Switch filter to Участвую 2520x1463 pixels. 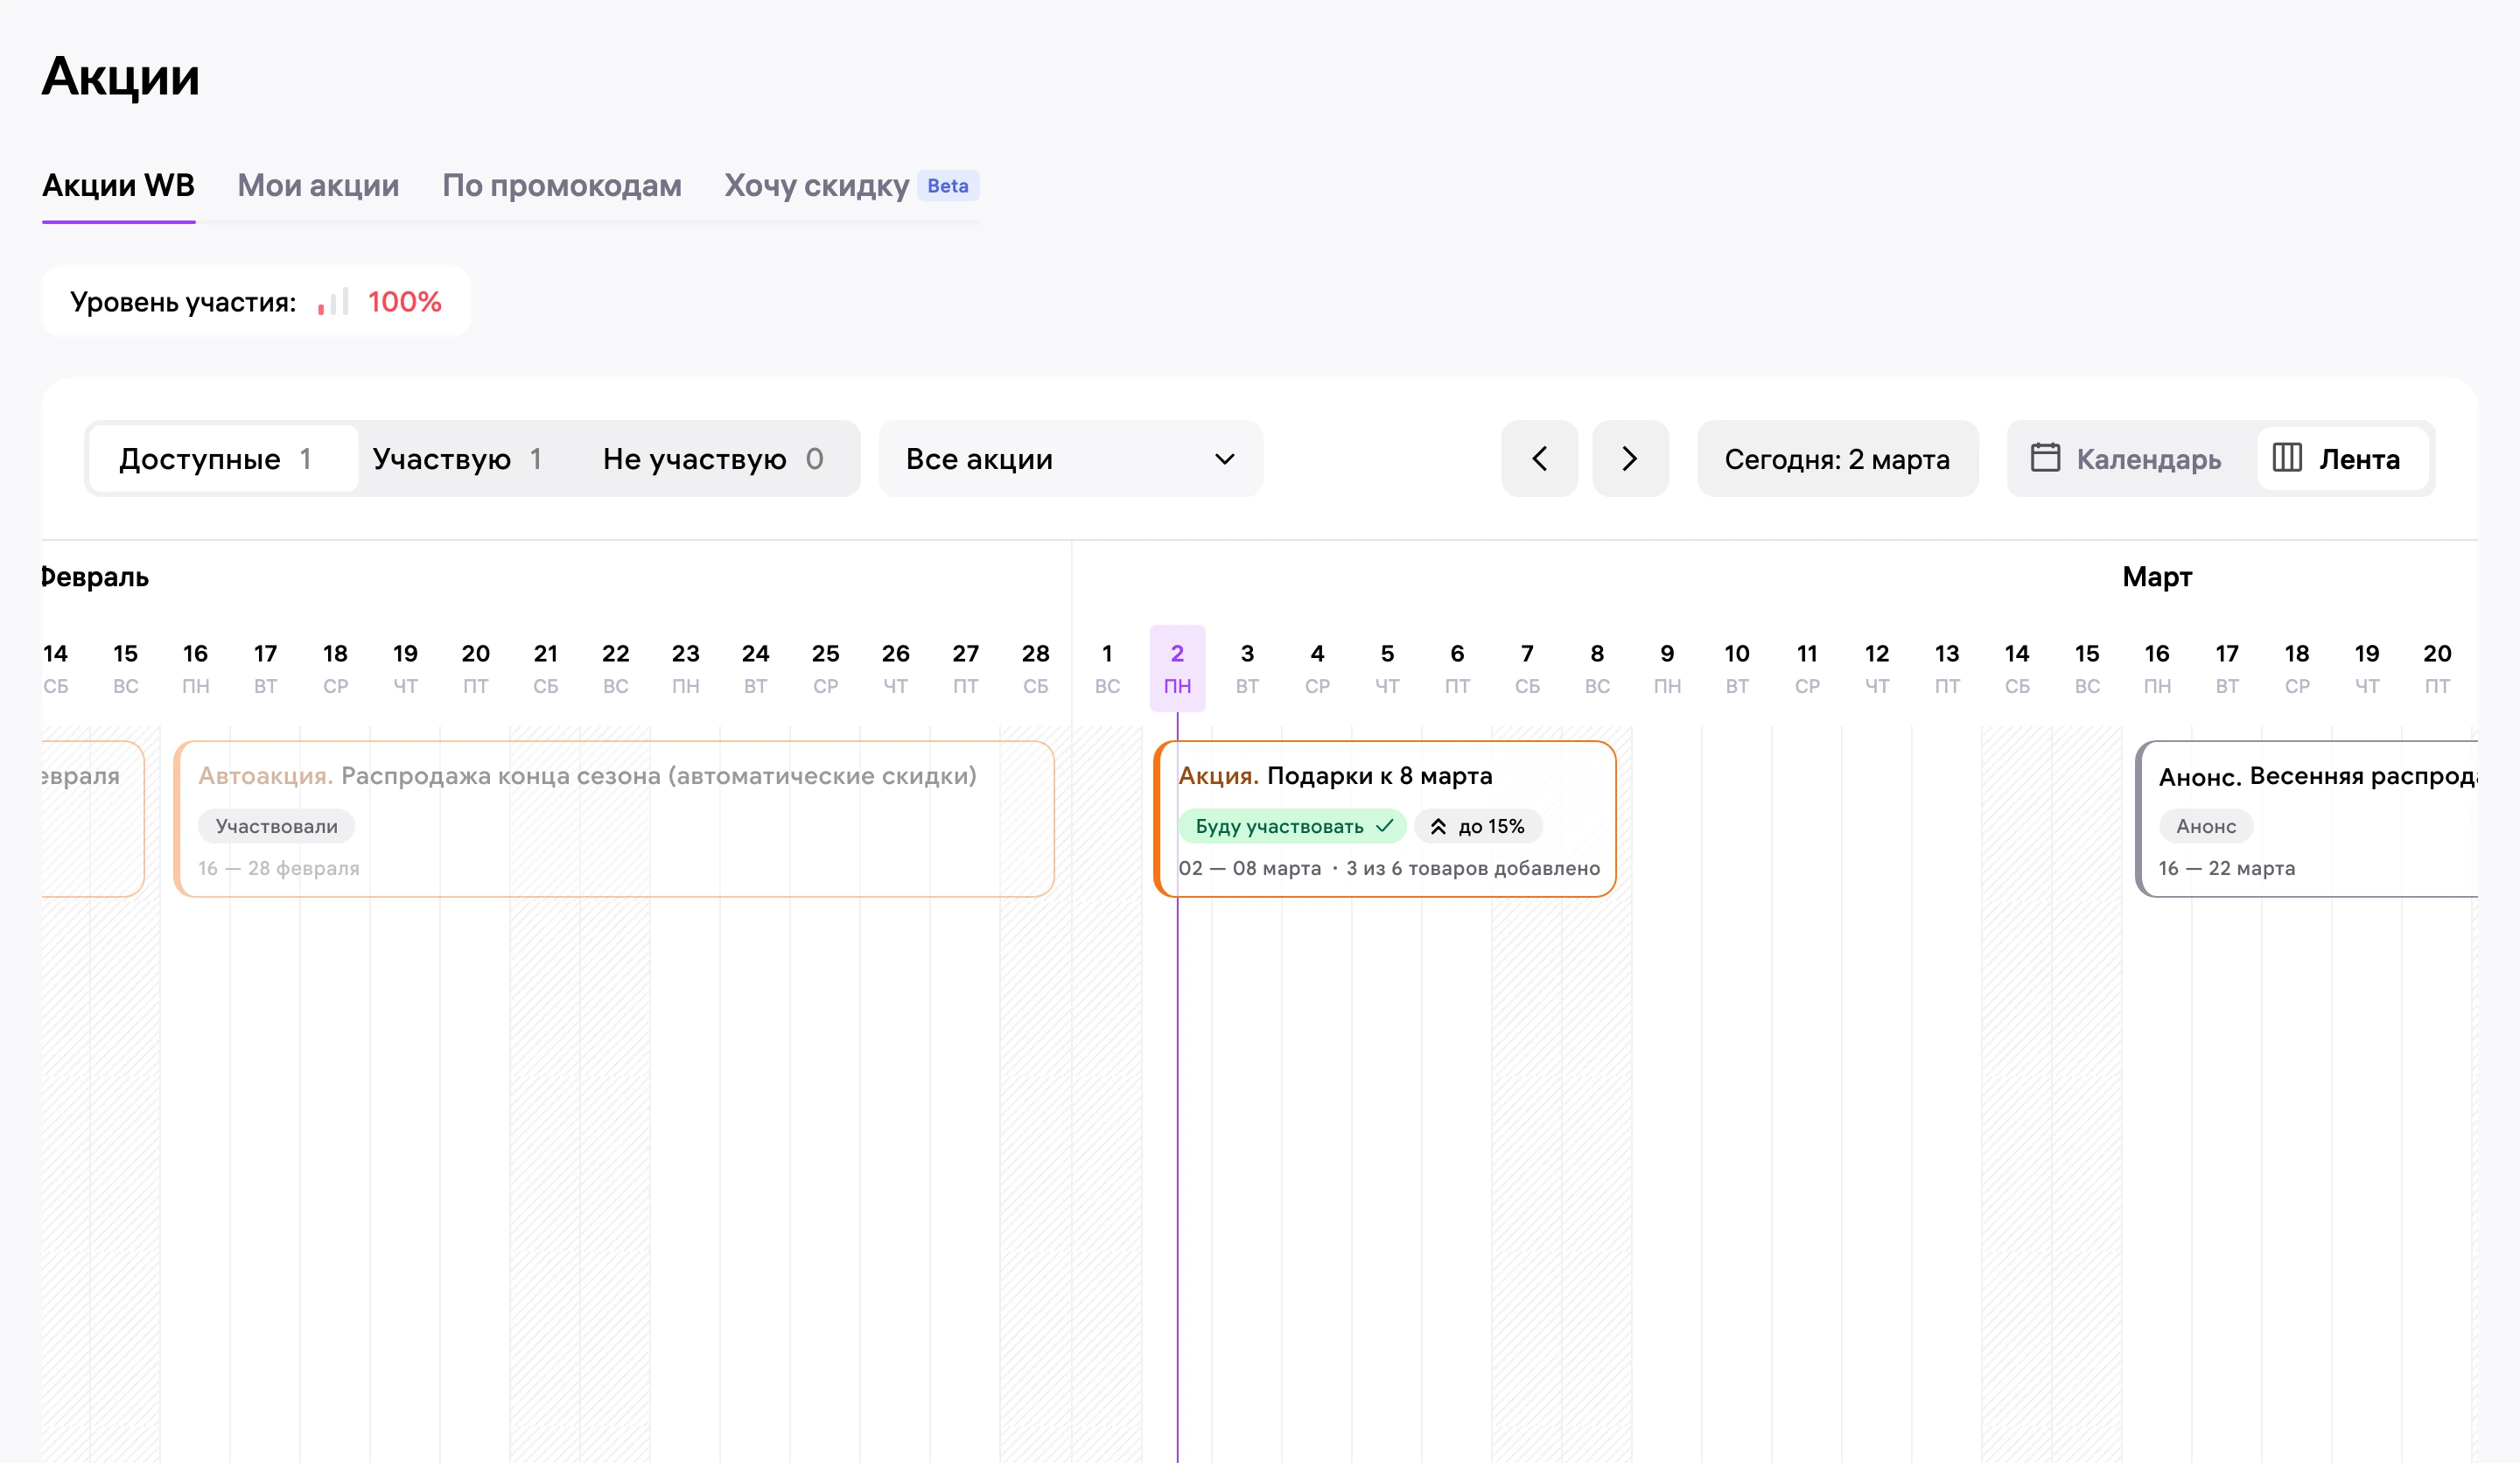(457, 459)
